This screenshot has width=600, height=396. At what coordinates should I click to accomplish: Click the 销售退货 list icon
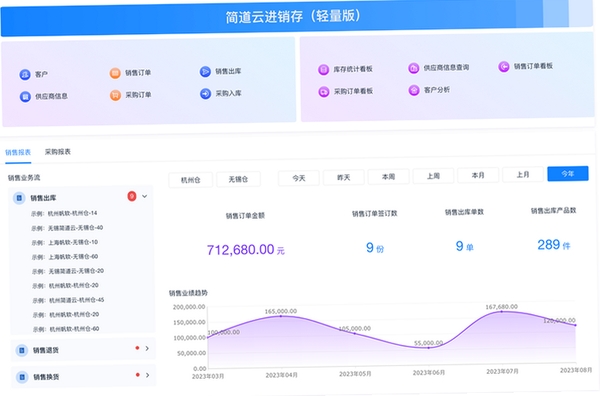coord(21,350)
